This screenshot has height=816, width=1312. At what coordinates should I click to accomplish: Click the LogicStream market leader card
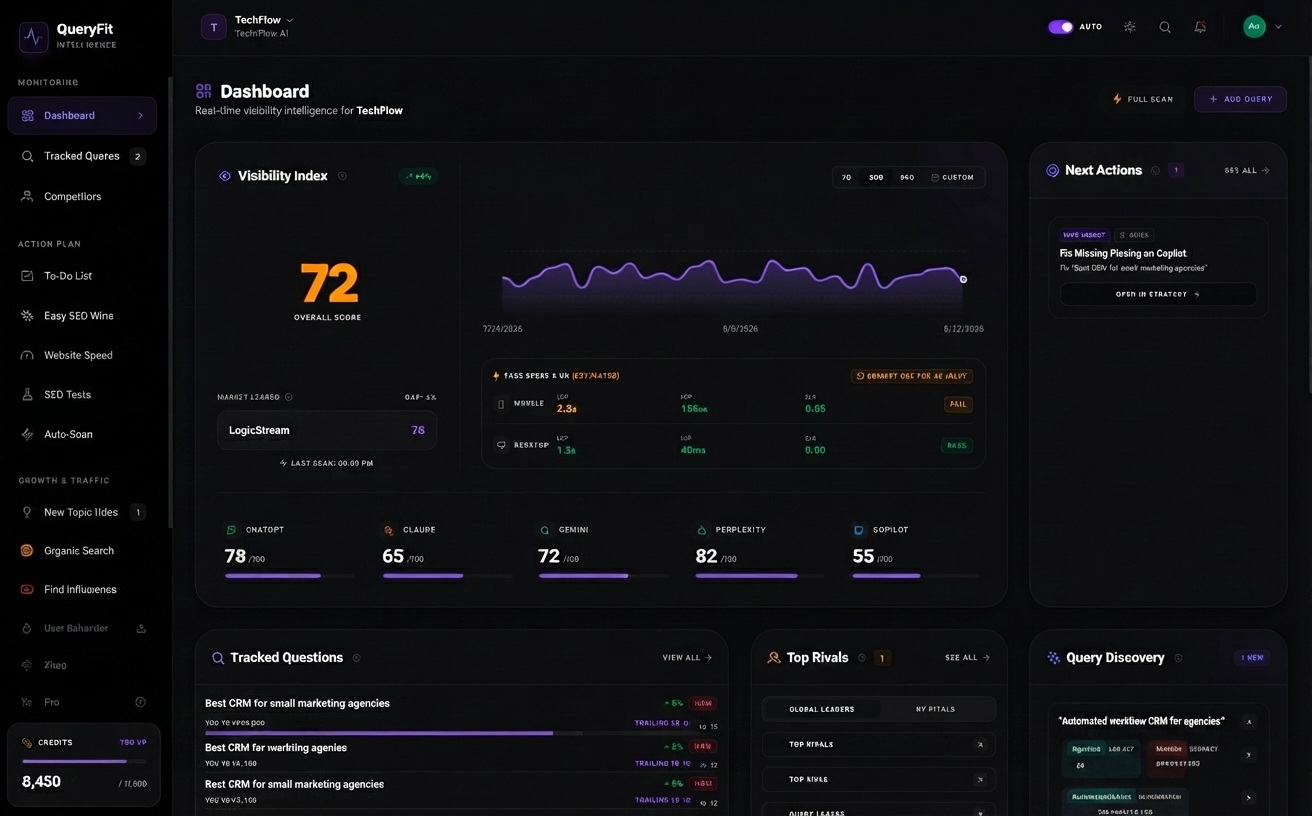click(x=327, y=430)
